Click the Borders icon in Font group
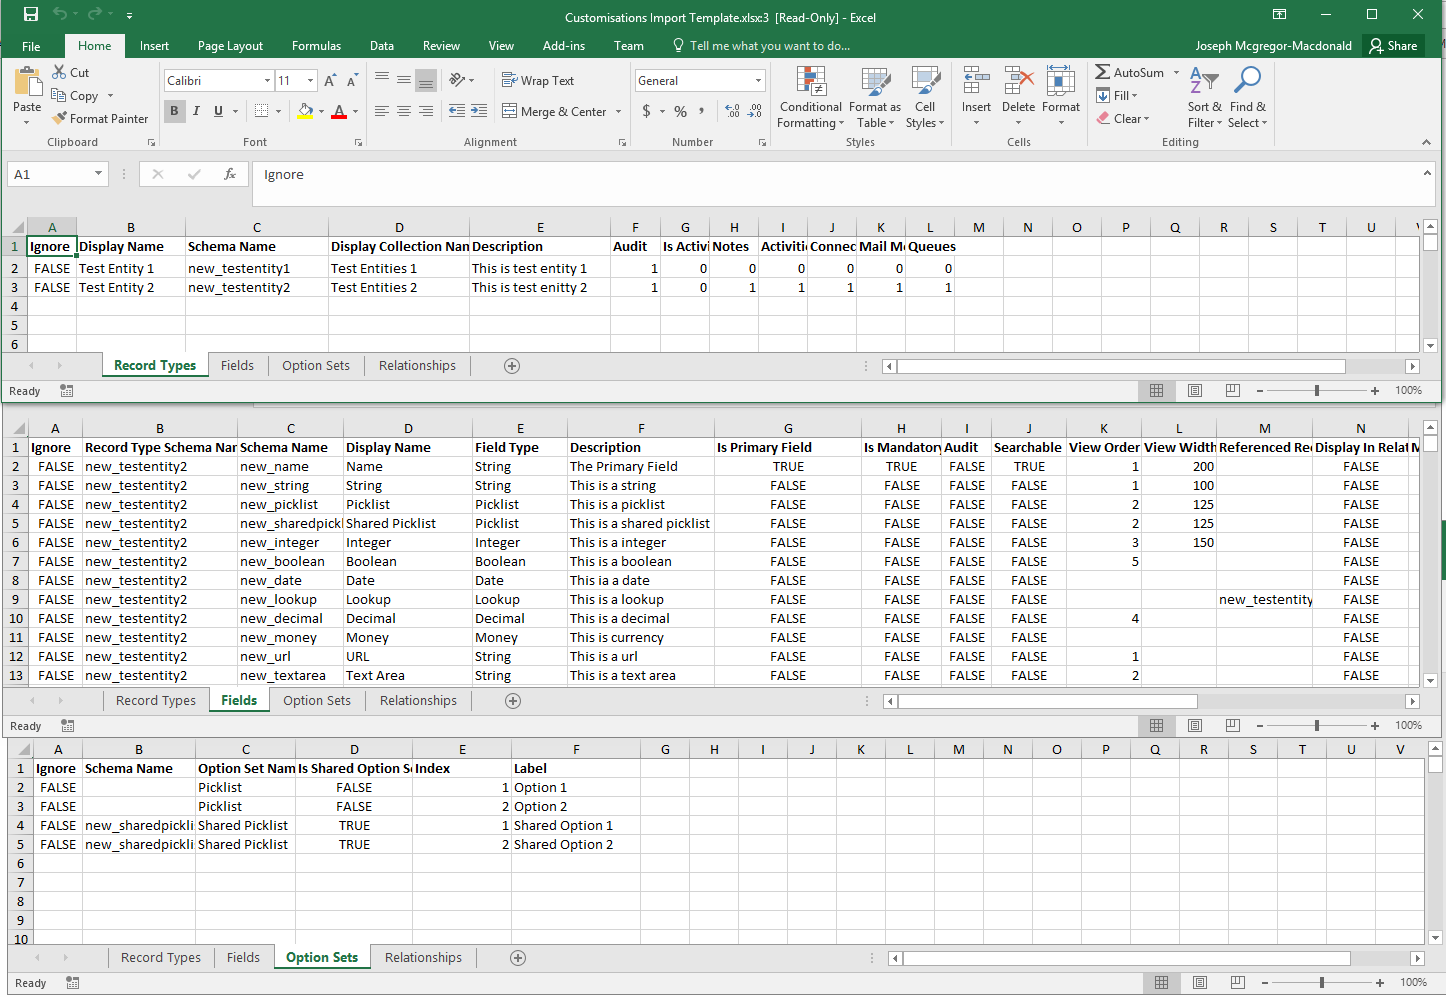Viewport: 1446px width, 997px height. pos(262,111)
